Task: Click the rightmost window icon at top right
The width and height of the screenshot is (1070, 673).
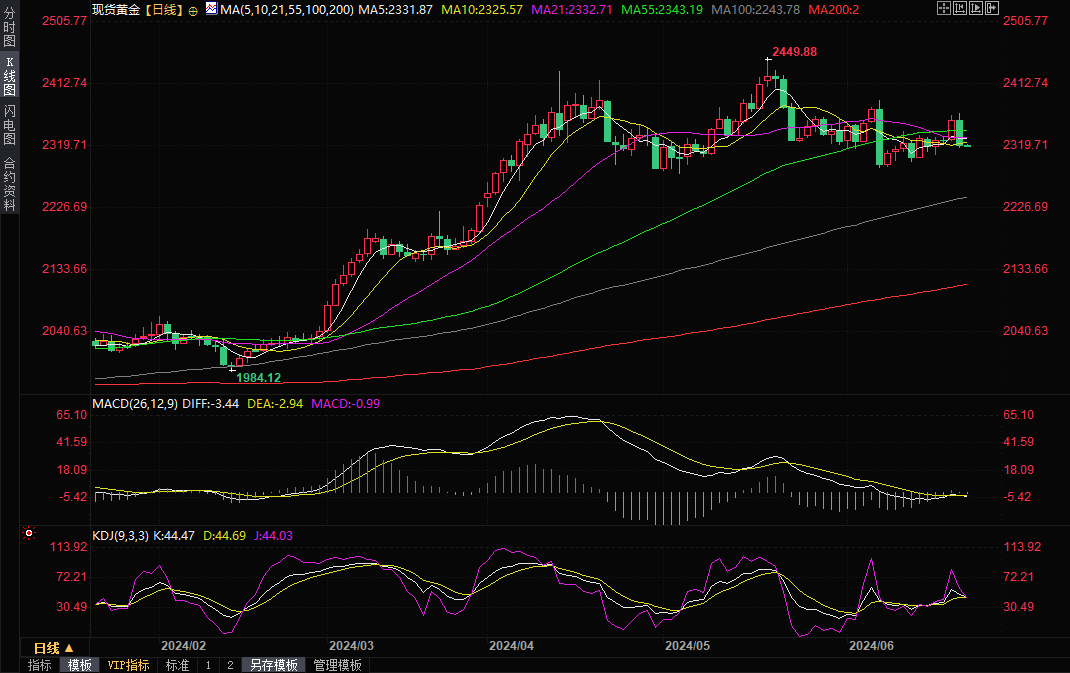Action: 995,8
